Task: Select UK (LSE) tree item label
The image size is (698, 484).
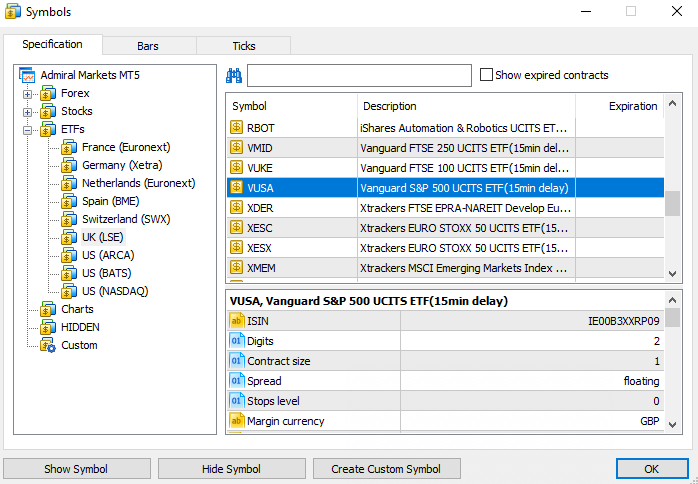Action: click(x=103, y=237)
